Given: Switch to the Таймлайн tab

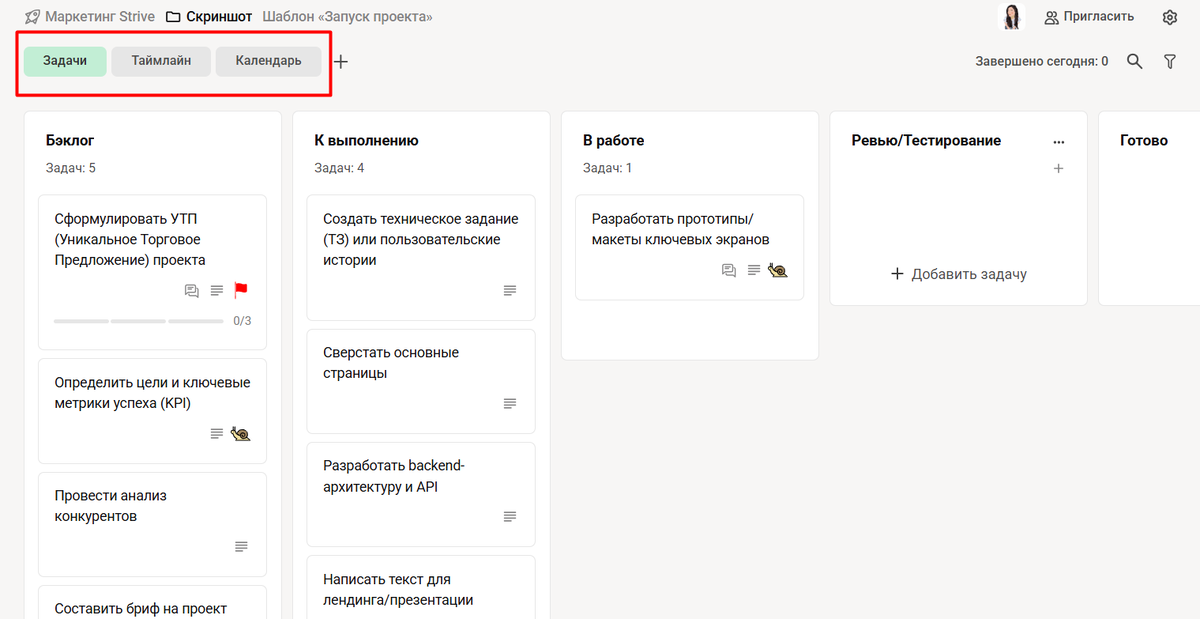Looking at the screenshot, I should click(160, 61).
